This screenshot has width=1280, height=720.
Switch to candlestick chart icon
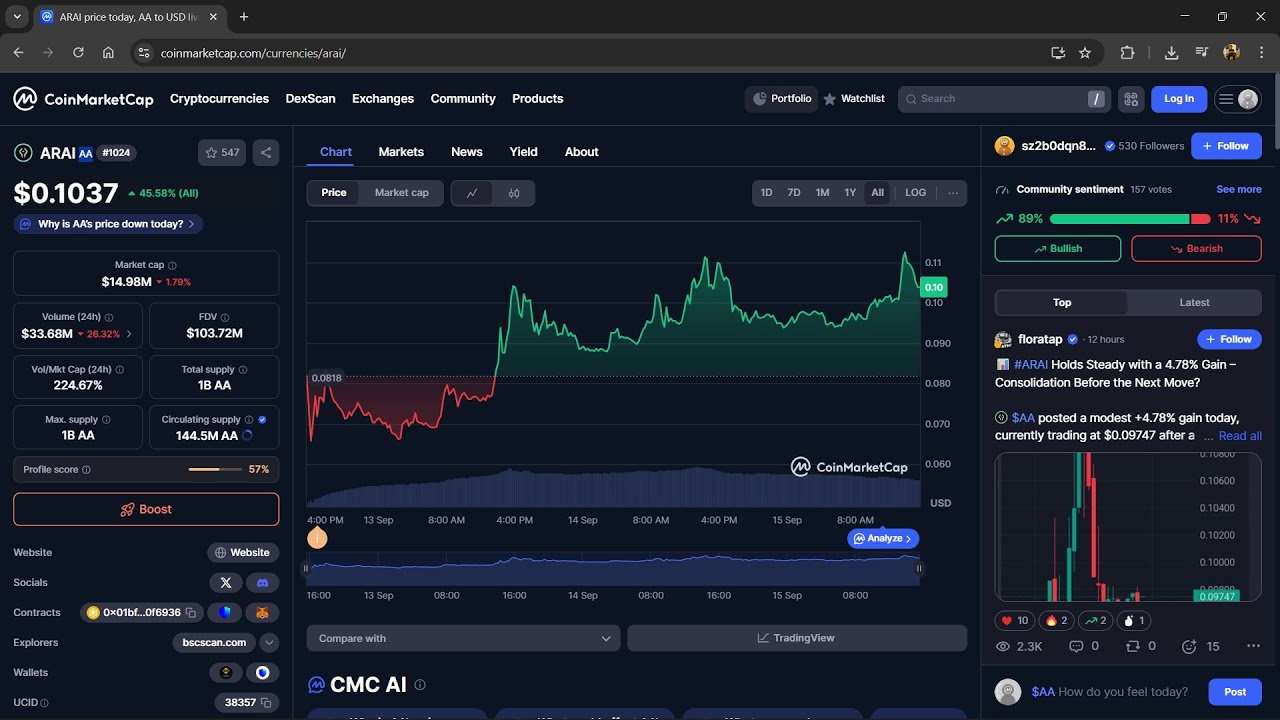click(514, 193)
